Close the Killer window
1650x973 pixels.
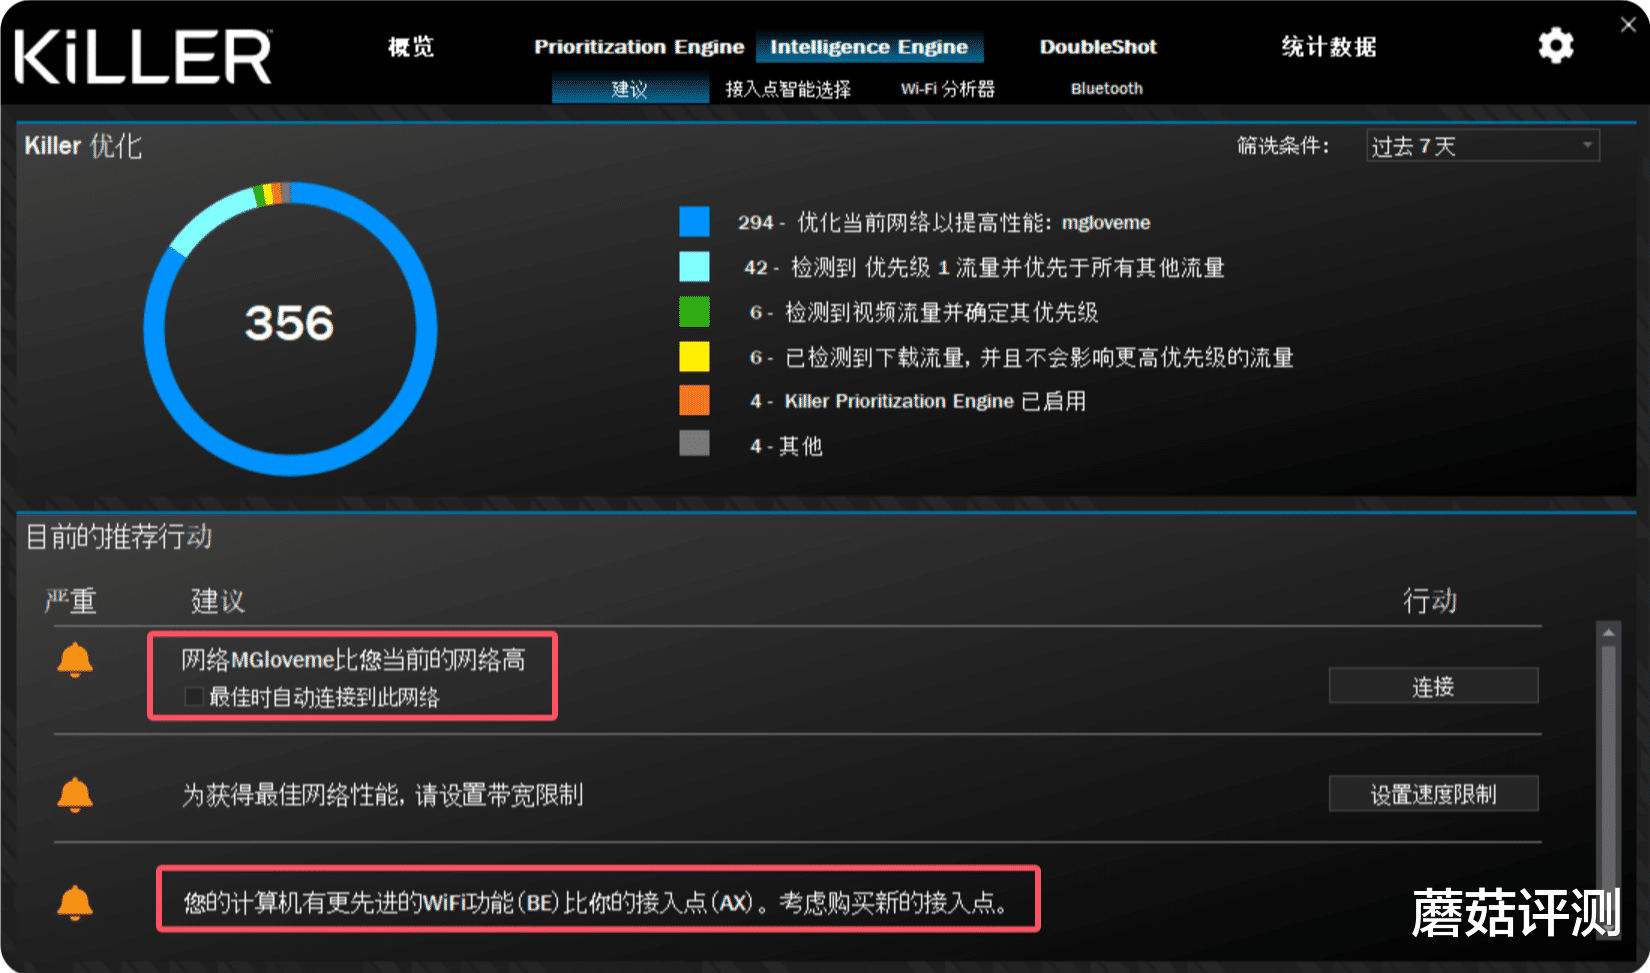click(x=1628, y=25)
